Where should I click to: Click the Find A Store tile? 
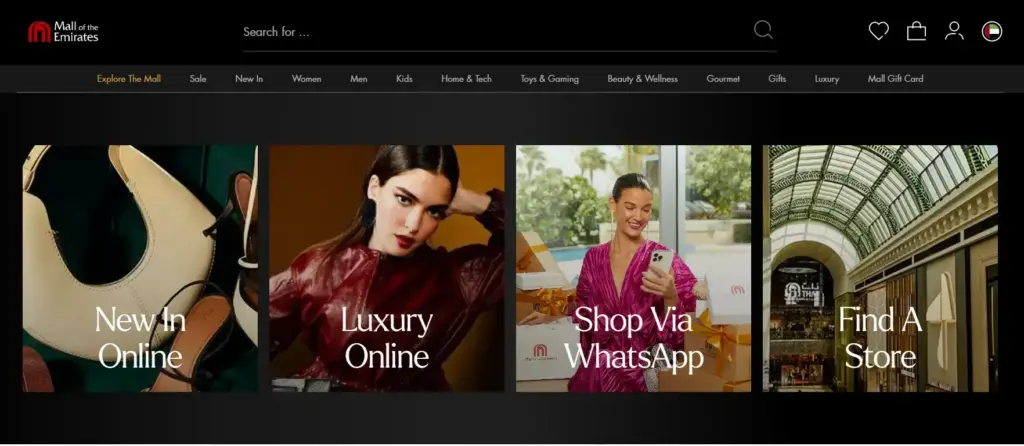(x=880, y=268)
